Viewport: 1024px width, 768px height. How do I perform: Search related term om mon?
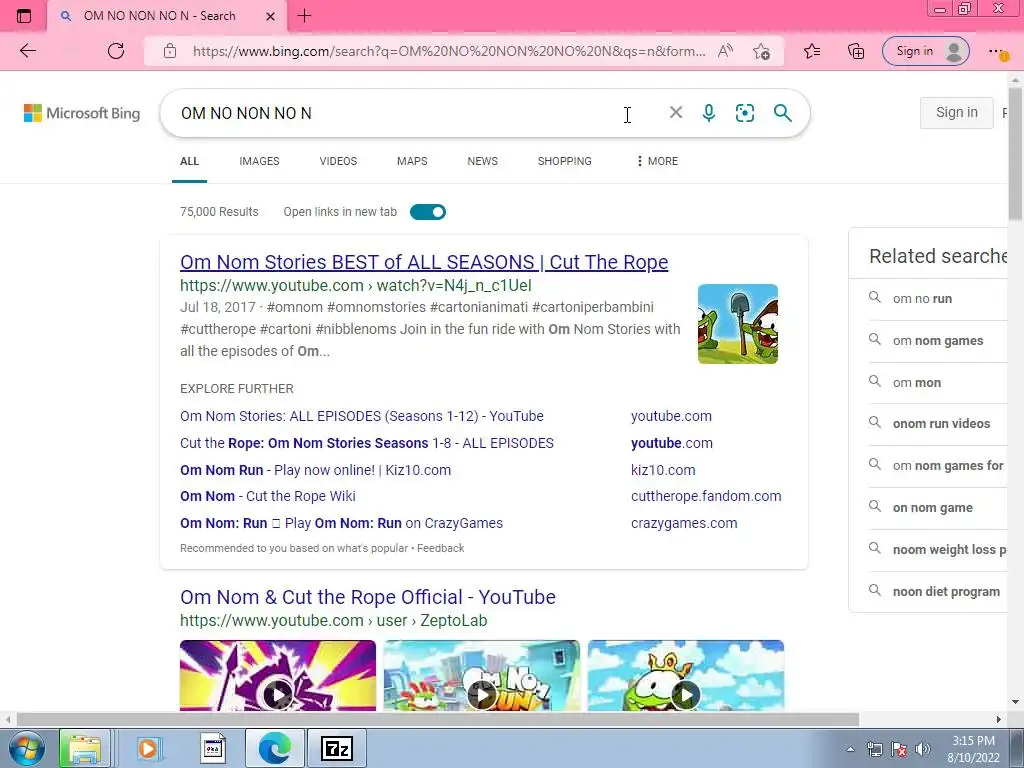(x=917, y=383)
